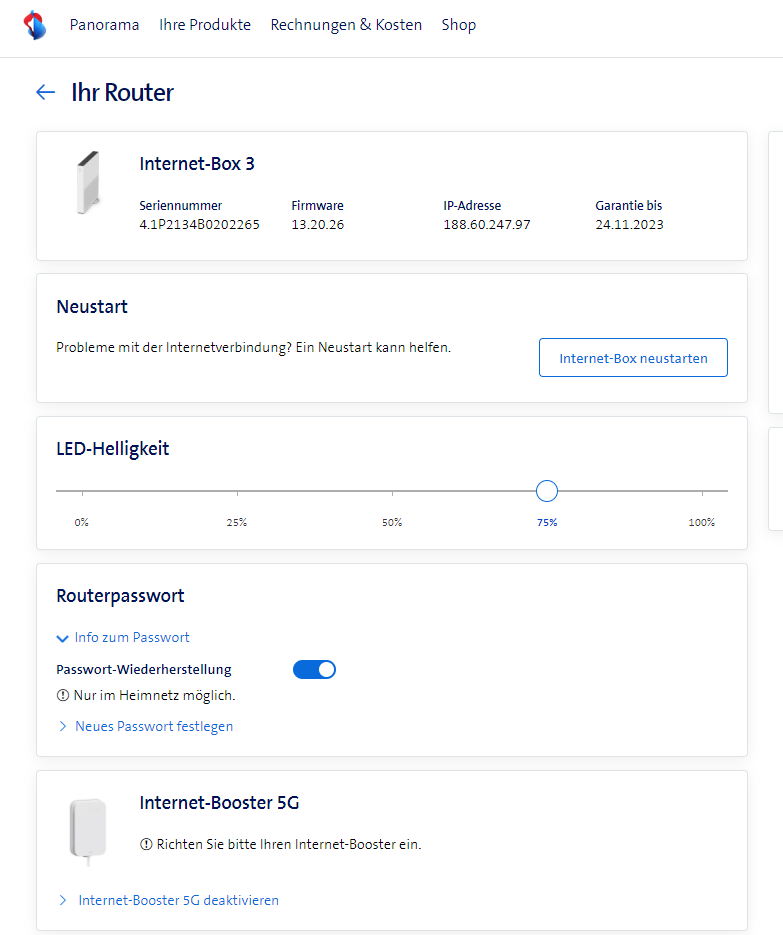Click the warning icon beside Internet-Booster setup notice
Screen dimensions: 783x935
pos(147,844)
